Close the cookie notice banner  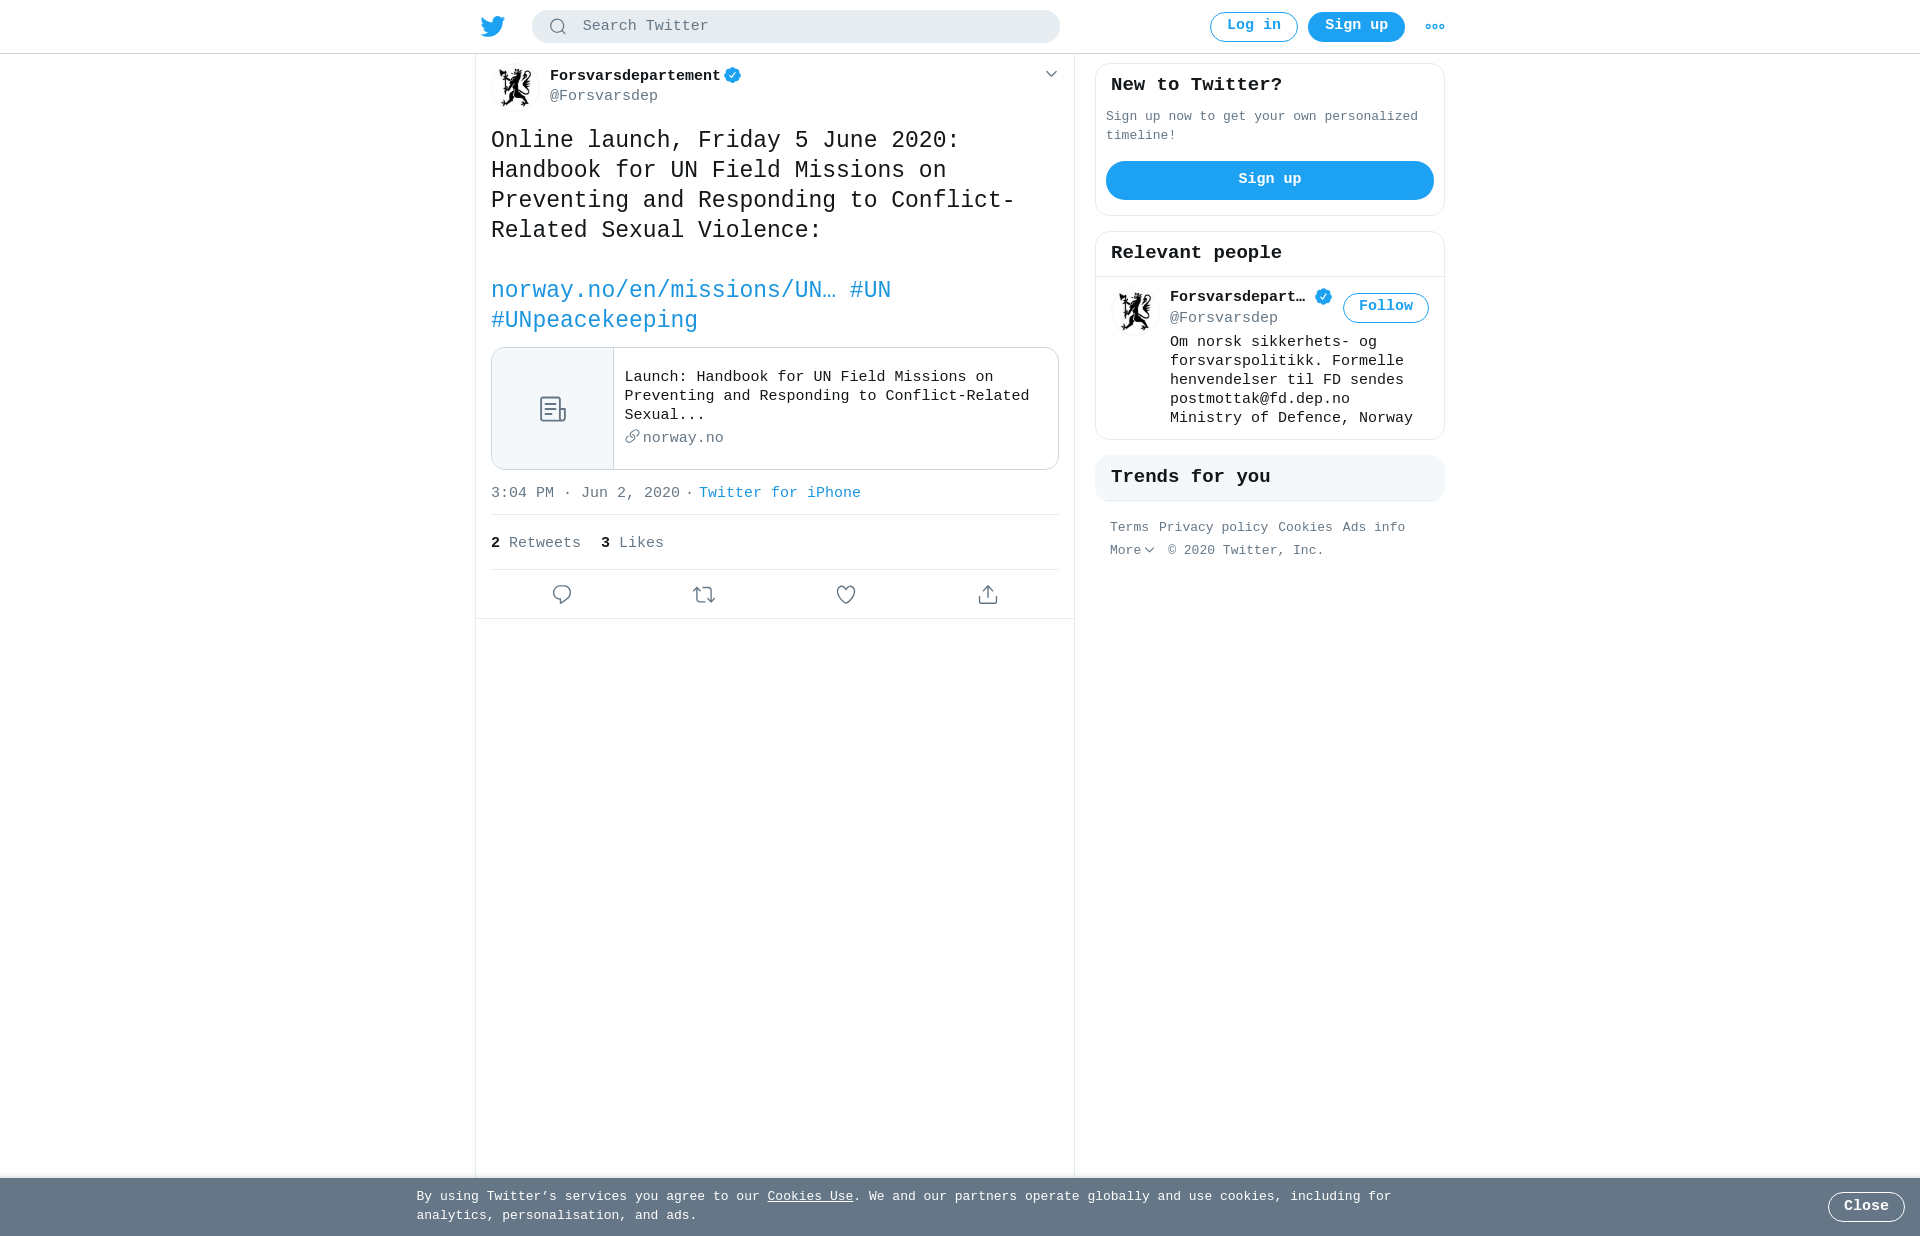coord(1866,1207)
